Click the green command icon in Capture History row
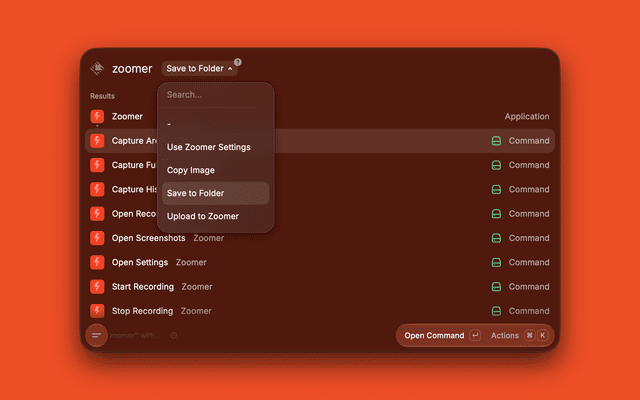This screenshot has height=400, width=640. pyautogui.click(x=496, y=189)
